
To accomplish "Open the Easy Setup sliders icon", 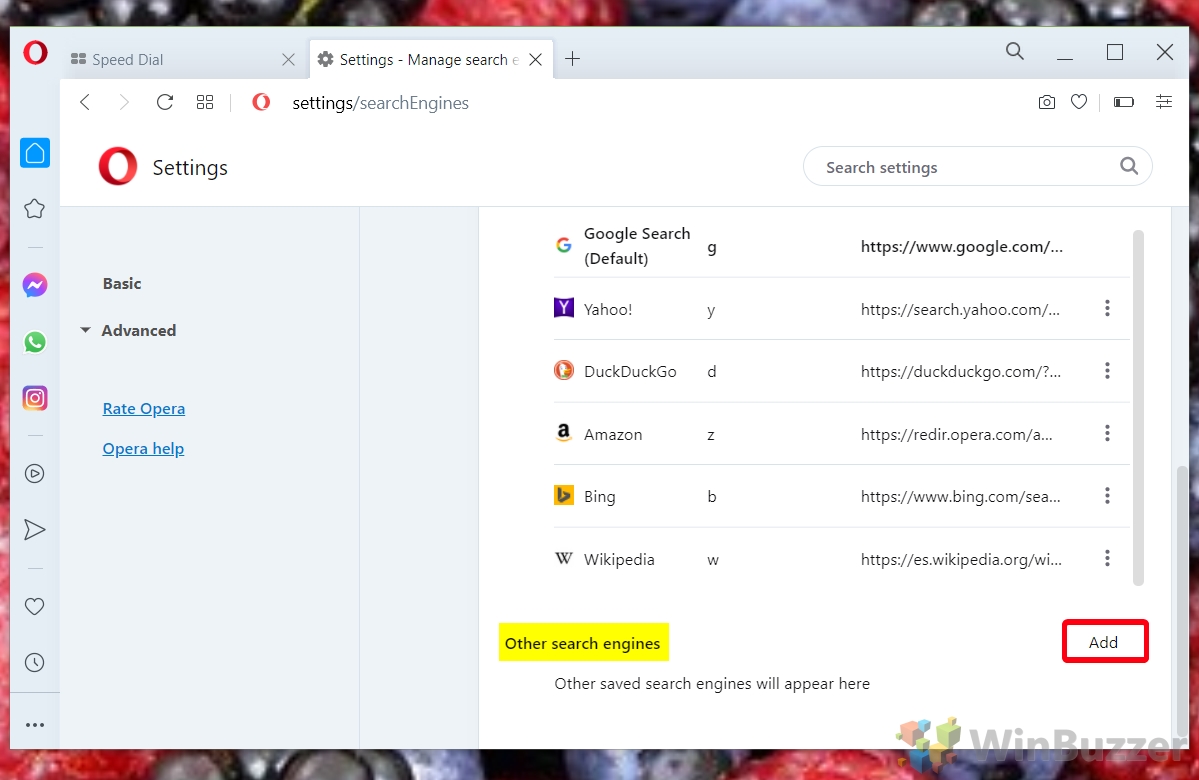I will pyautogui.click(x=1164, y=102).
